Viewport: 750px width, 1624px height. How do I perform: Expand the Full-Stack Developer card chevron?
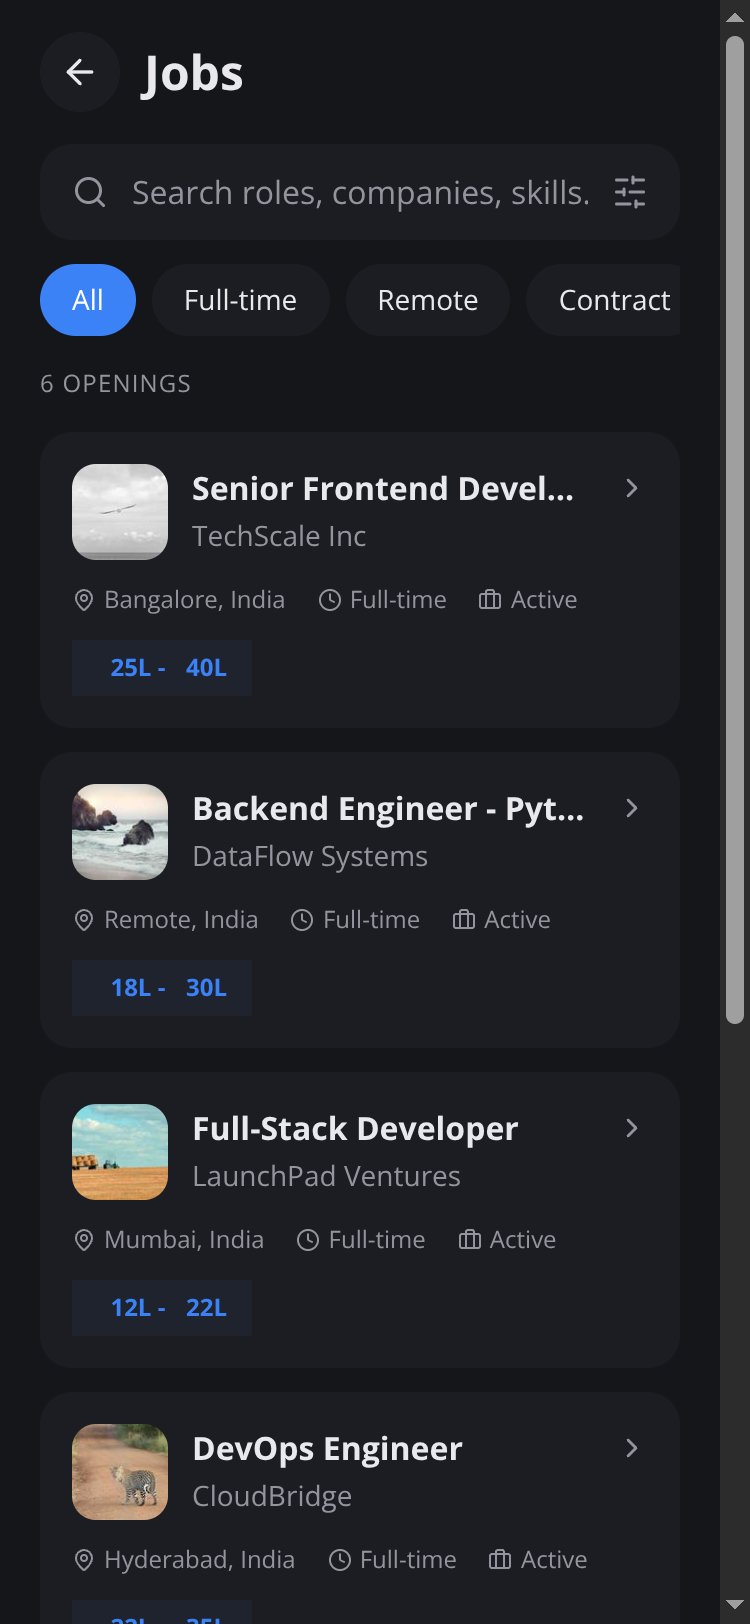[x=632, y=1128]
